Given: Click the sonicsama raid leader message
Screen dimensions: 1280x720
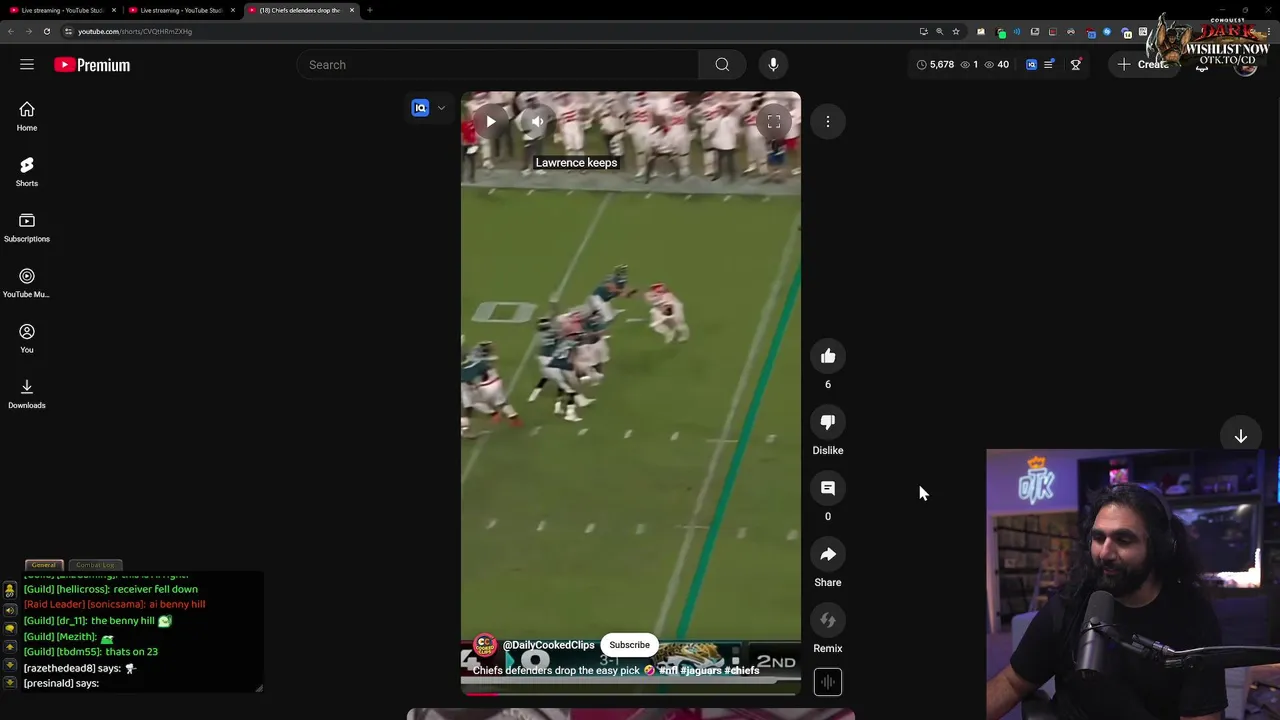Looking at the screenshot, I should 114,604.
